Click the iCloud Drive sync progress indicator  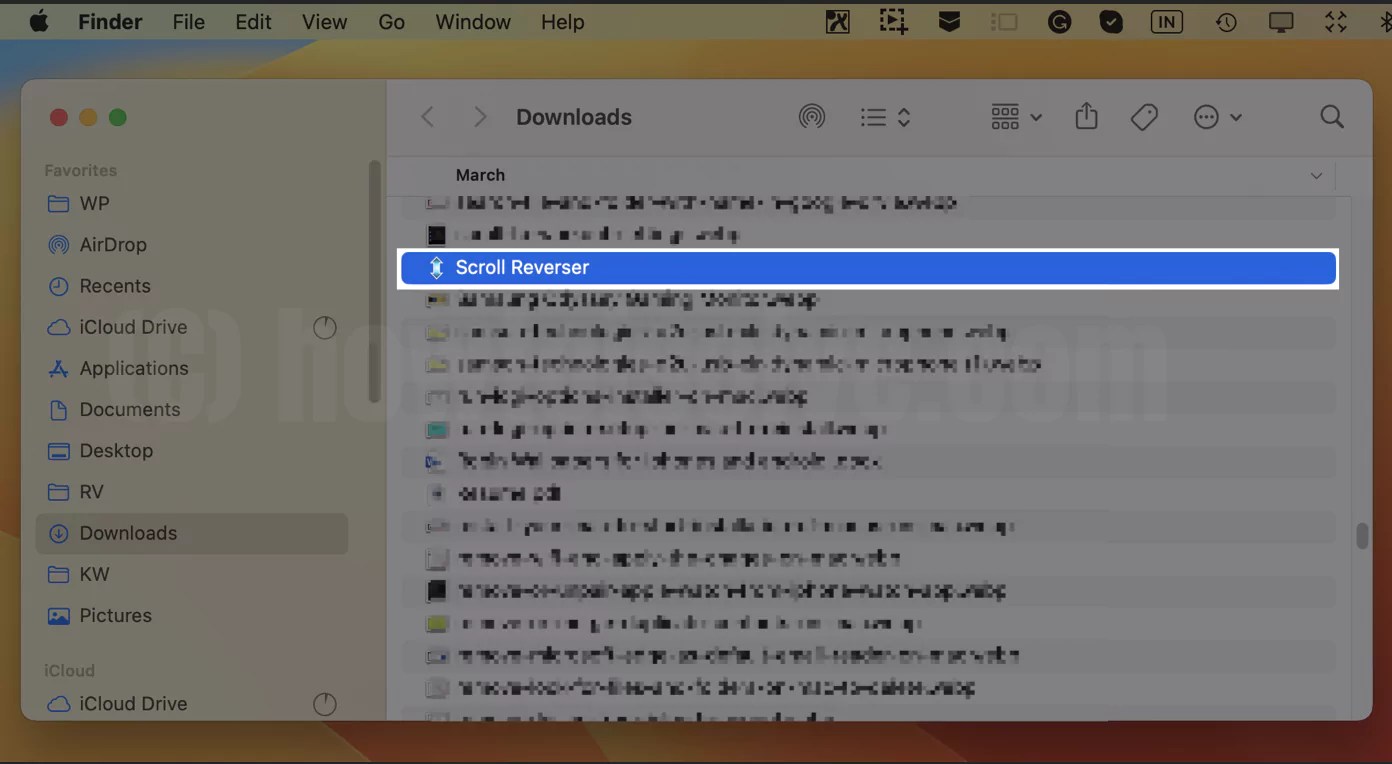tap(325, 327)
